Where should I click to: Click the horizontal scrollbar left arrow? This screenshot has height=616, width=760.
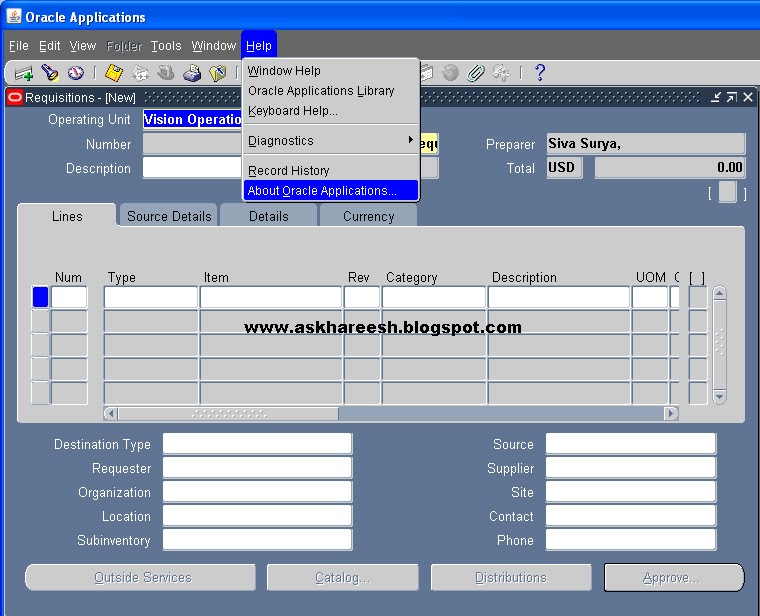click(x=111, y=413)
